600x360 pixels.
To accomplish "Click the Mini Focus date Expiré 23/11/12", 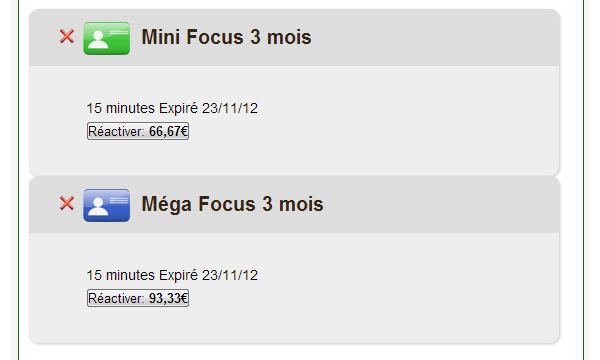I will click(x=209, y=108).
